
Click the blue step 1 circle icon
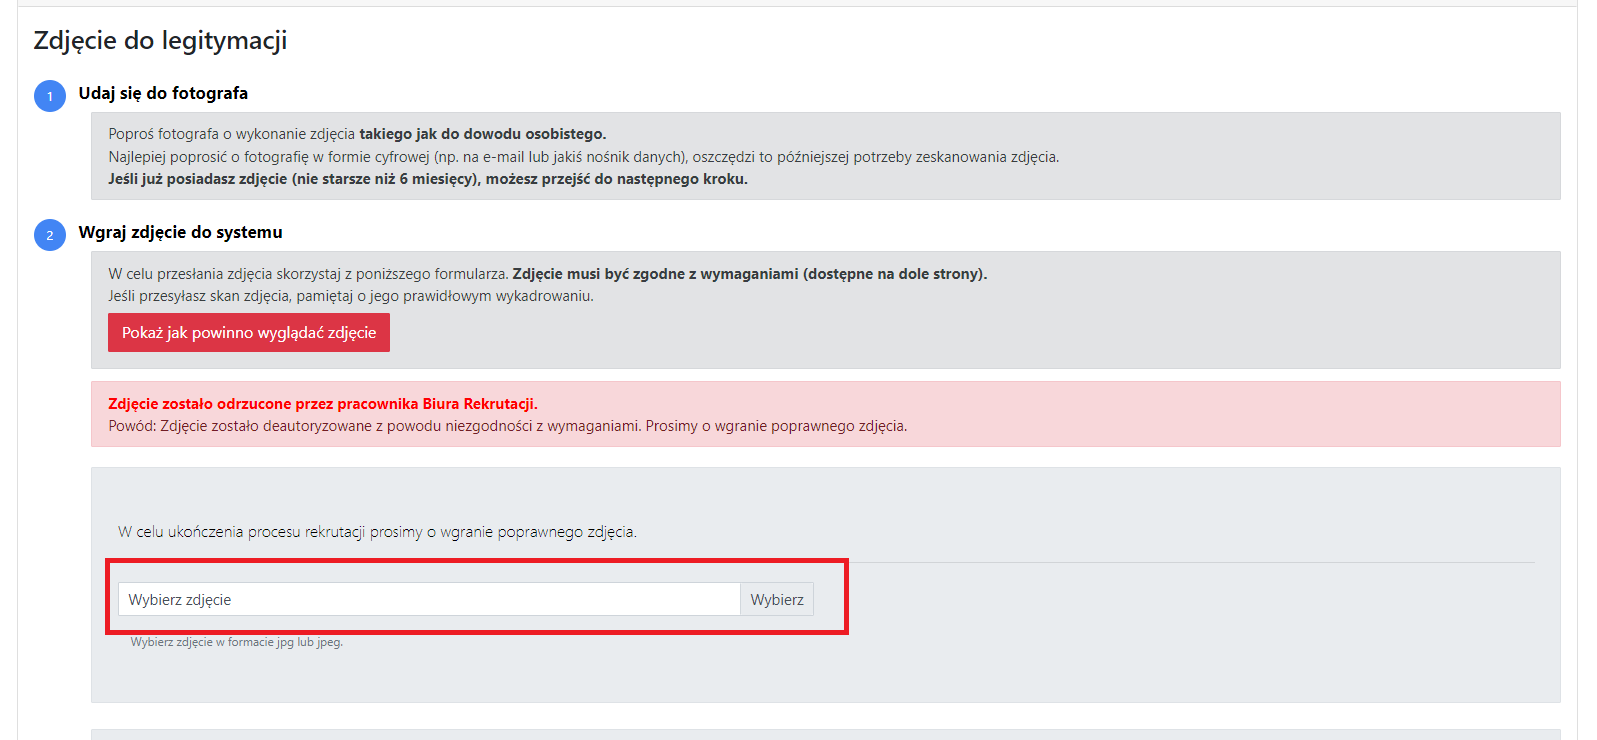tap(50, 96)
